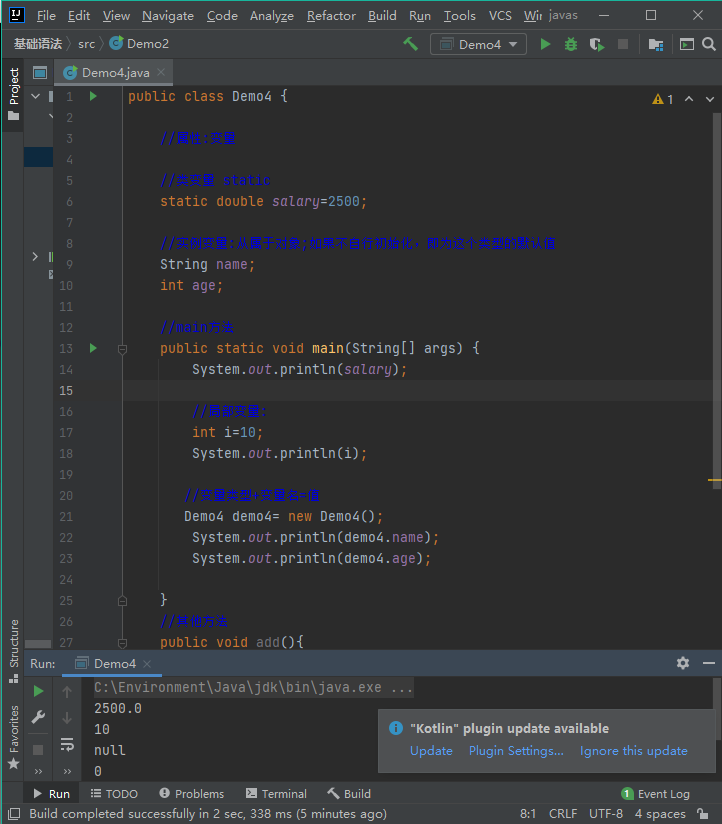Run with Coverage using the shield icon
The height and width of the screenshot is (824, 722).
coord(597,44)
